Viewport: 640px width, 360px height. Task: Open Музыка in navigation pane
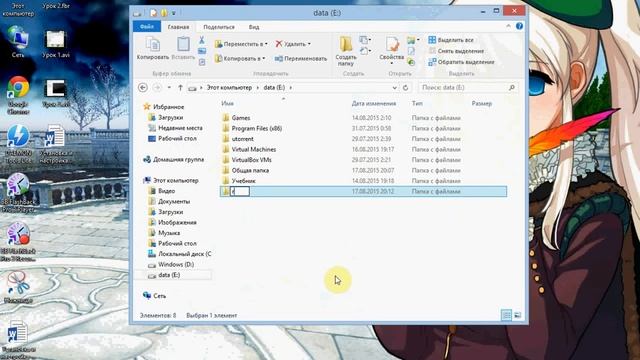point(169,233)
